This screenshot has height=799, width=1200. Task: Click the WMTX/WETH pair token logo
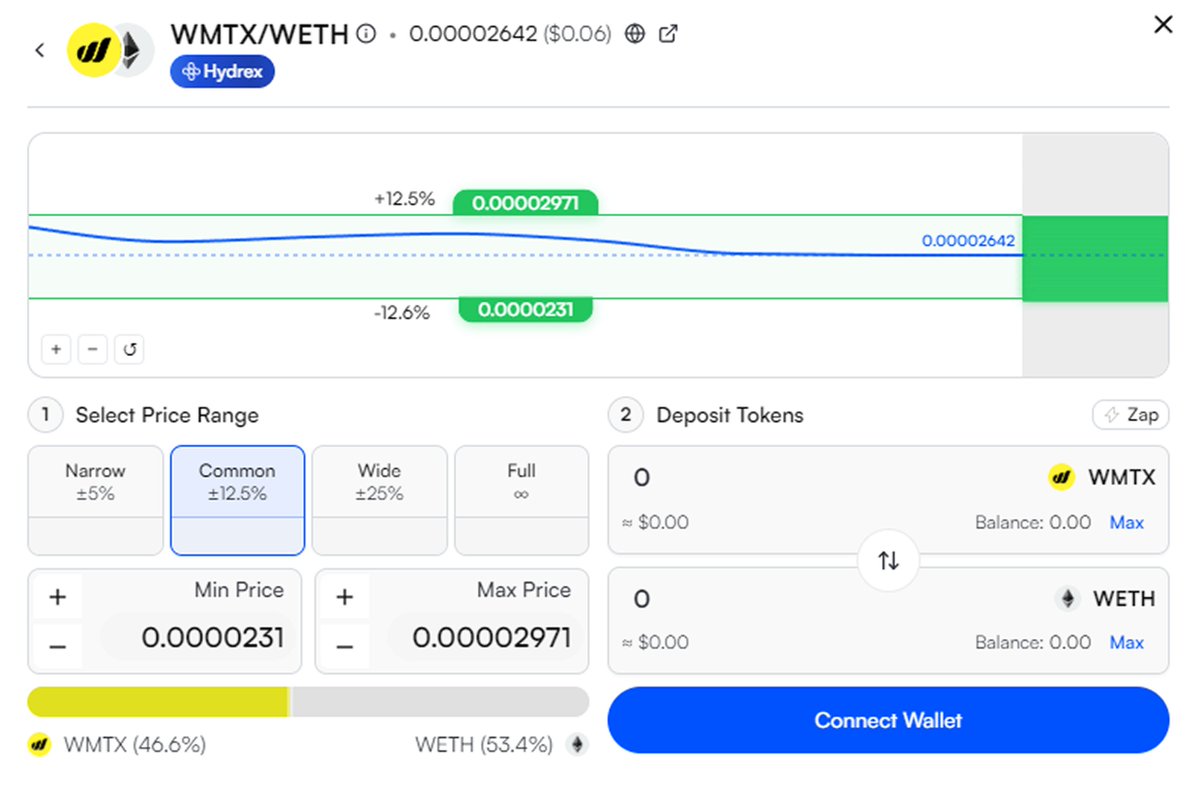tap(110, 50)
